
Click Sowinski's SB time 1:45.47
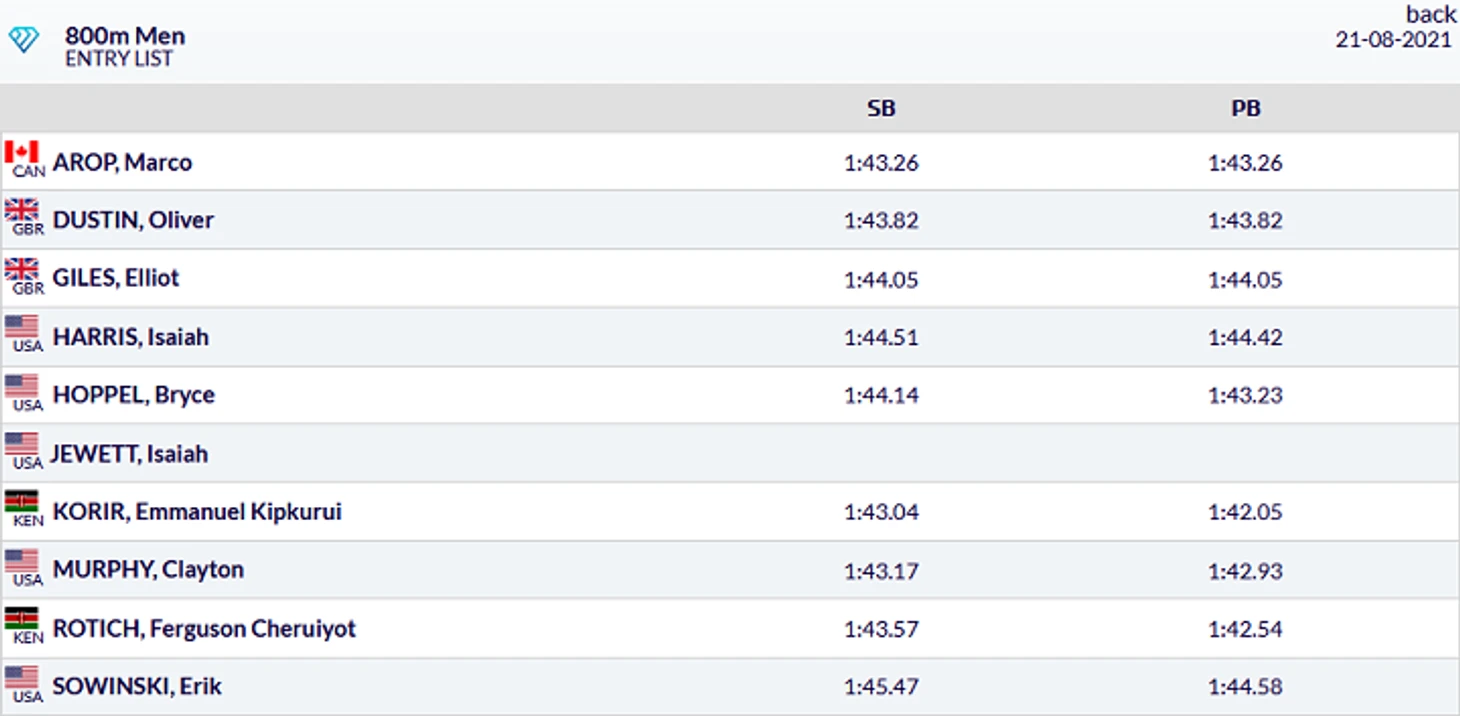(881, 687)
